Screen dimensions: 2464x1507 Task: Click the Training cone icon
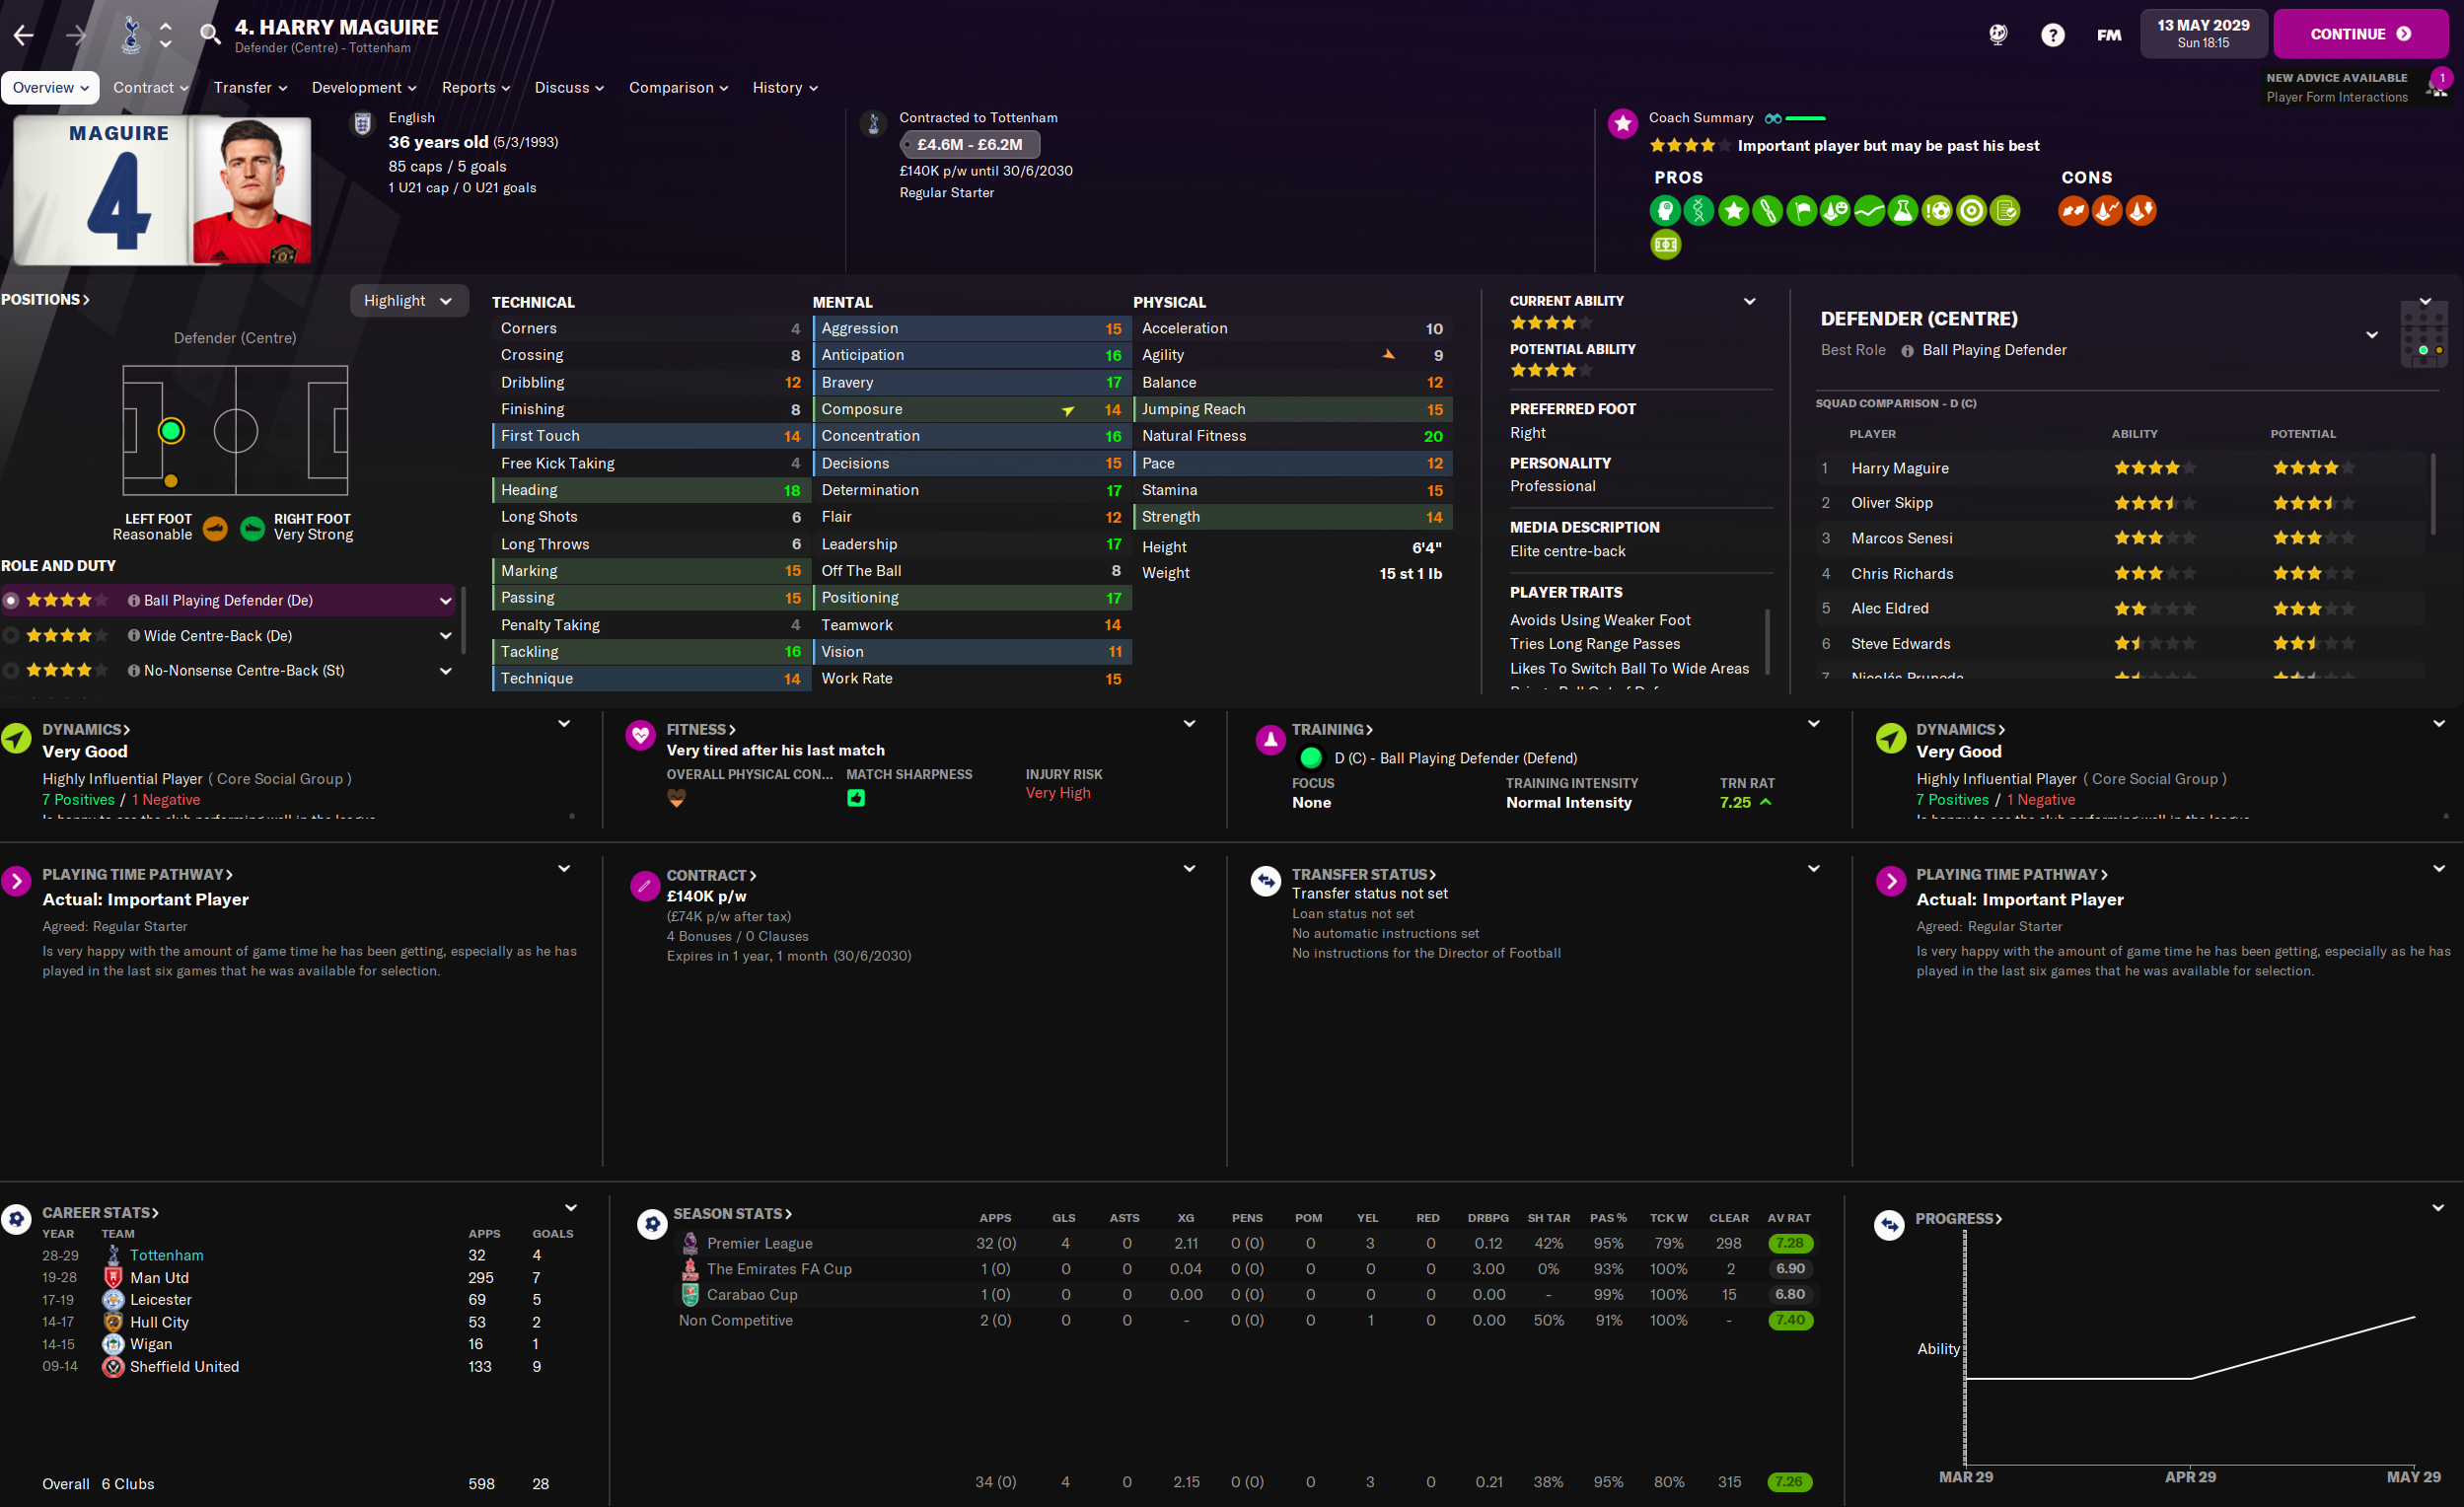click(x=1269, y=740)
